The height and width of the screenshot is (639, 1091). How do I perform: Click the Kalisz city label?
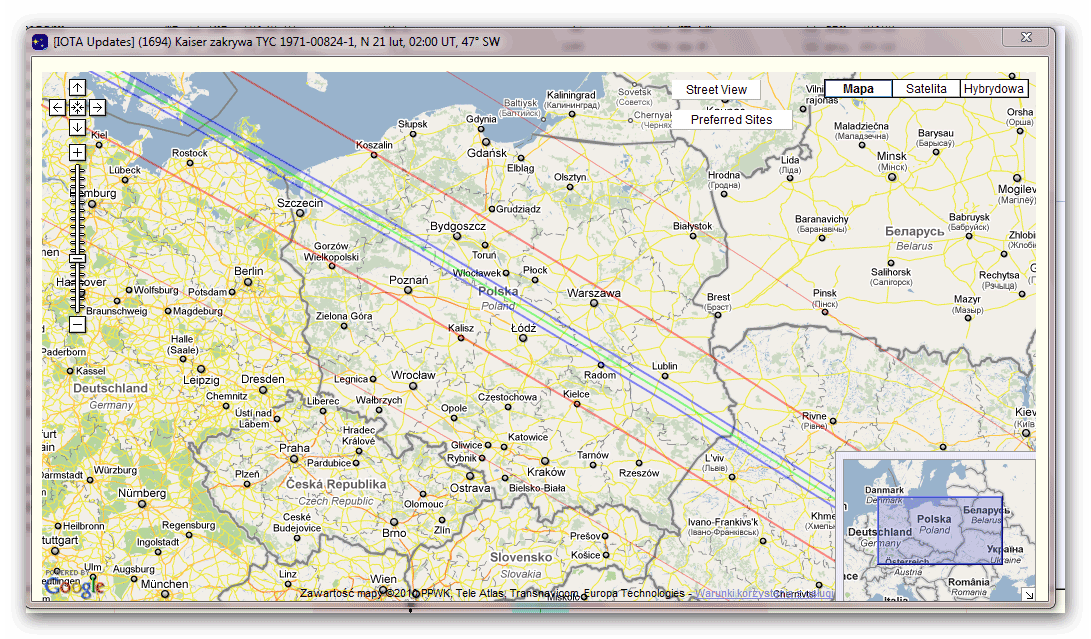[461, 328]
